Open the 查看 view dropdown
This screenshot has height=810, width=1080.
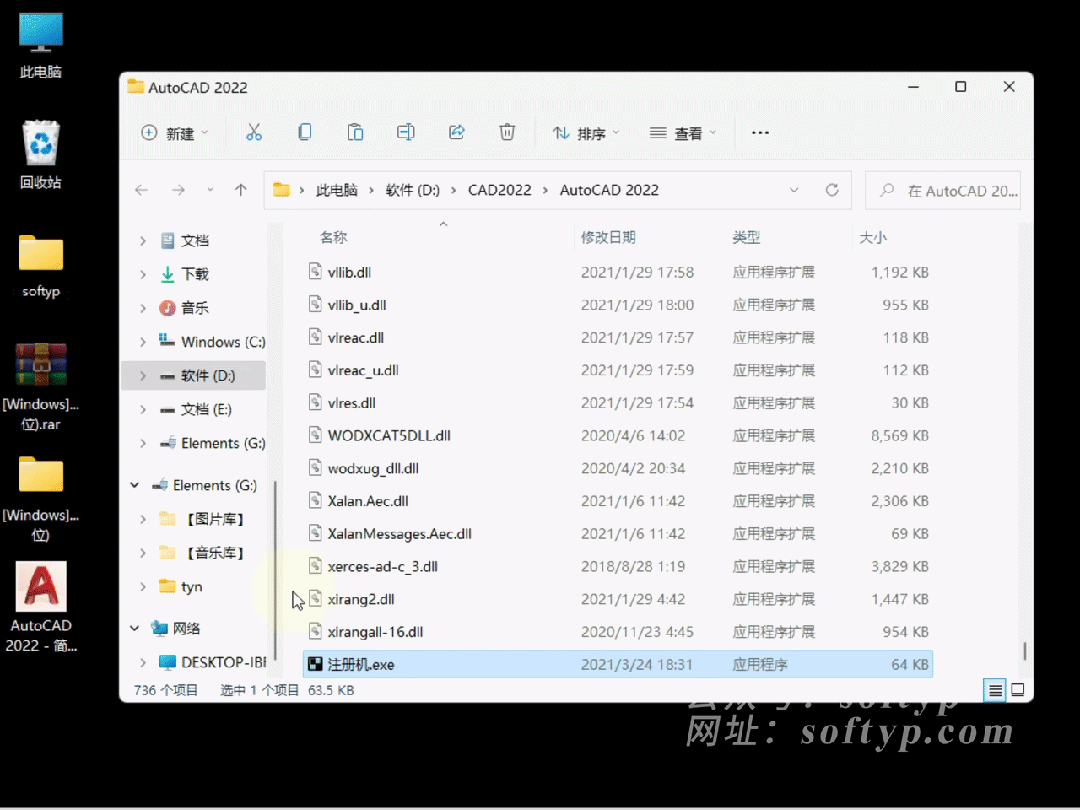[x=683, y=133]
